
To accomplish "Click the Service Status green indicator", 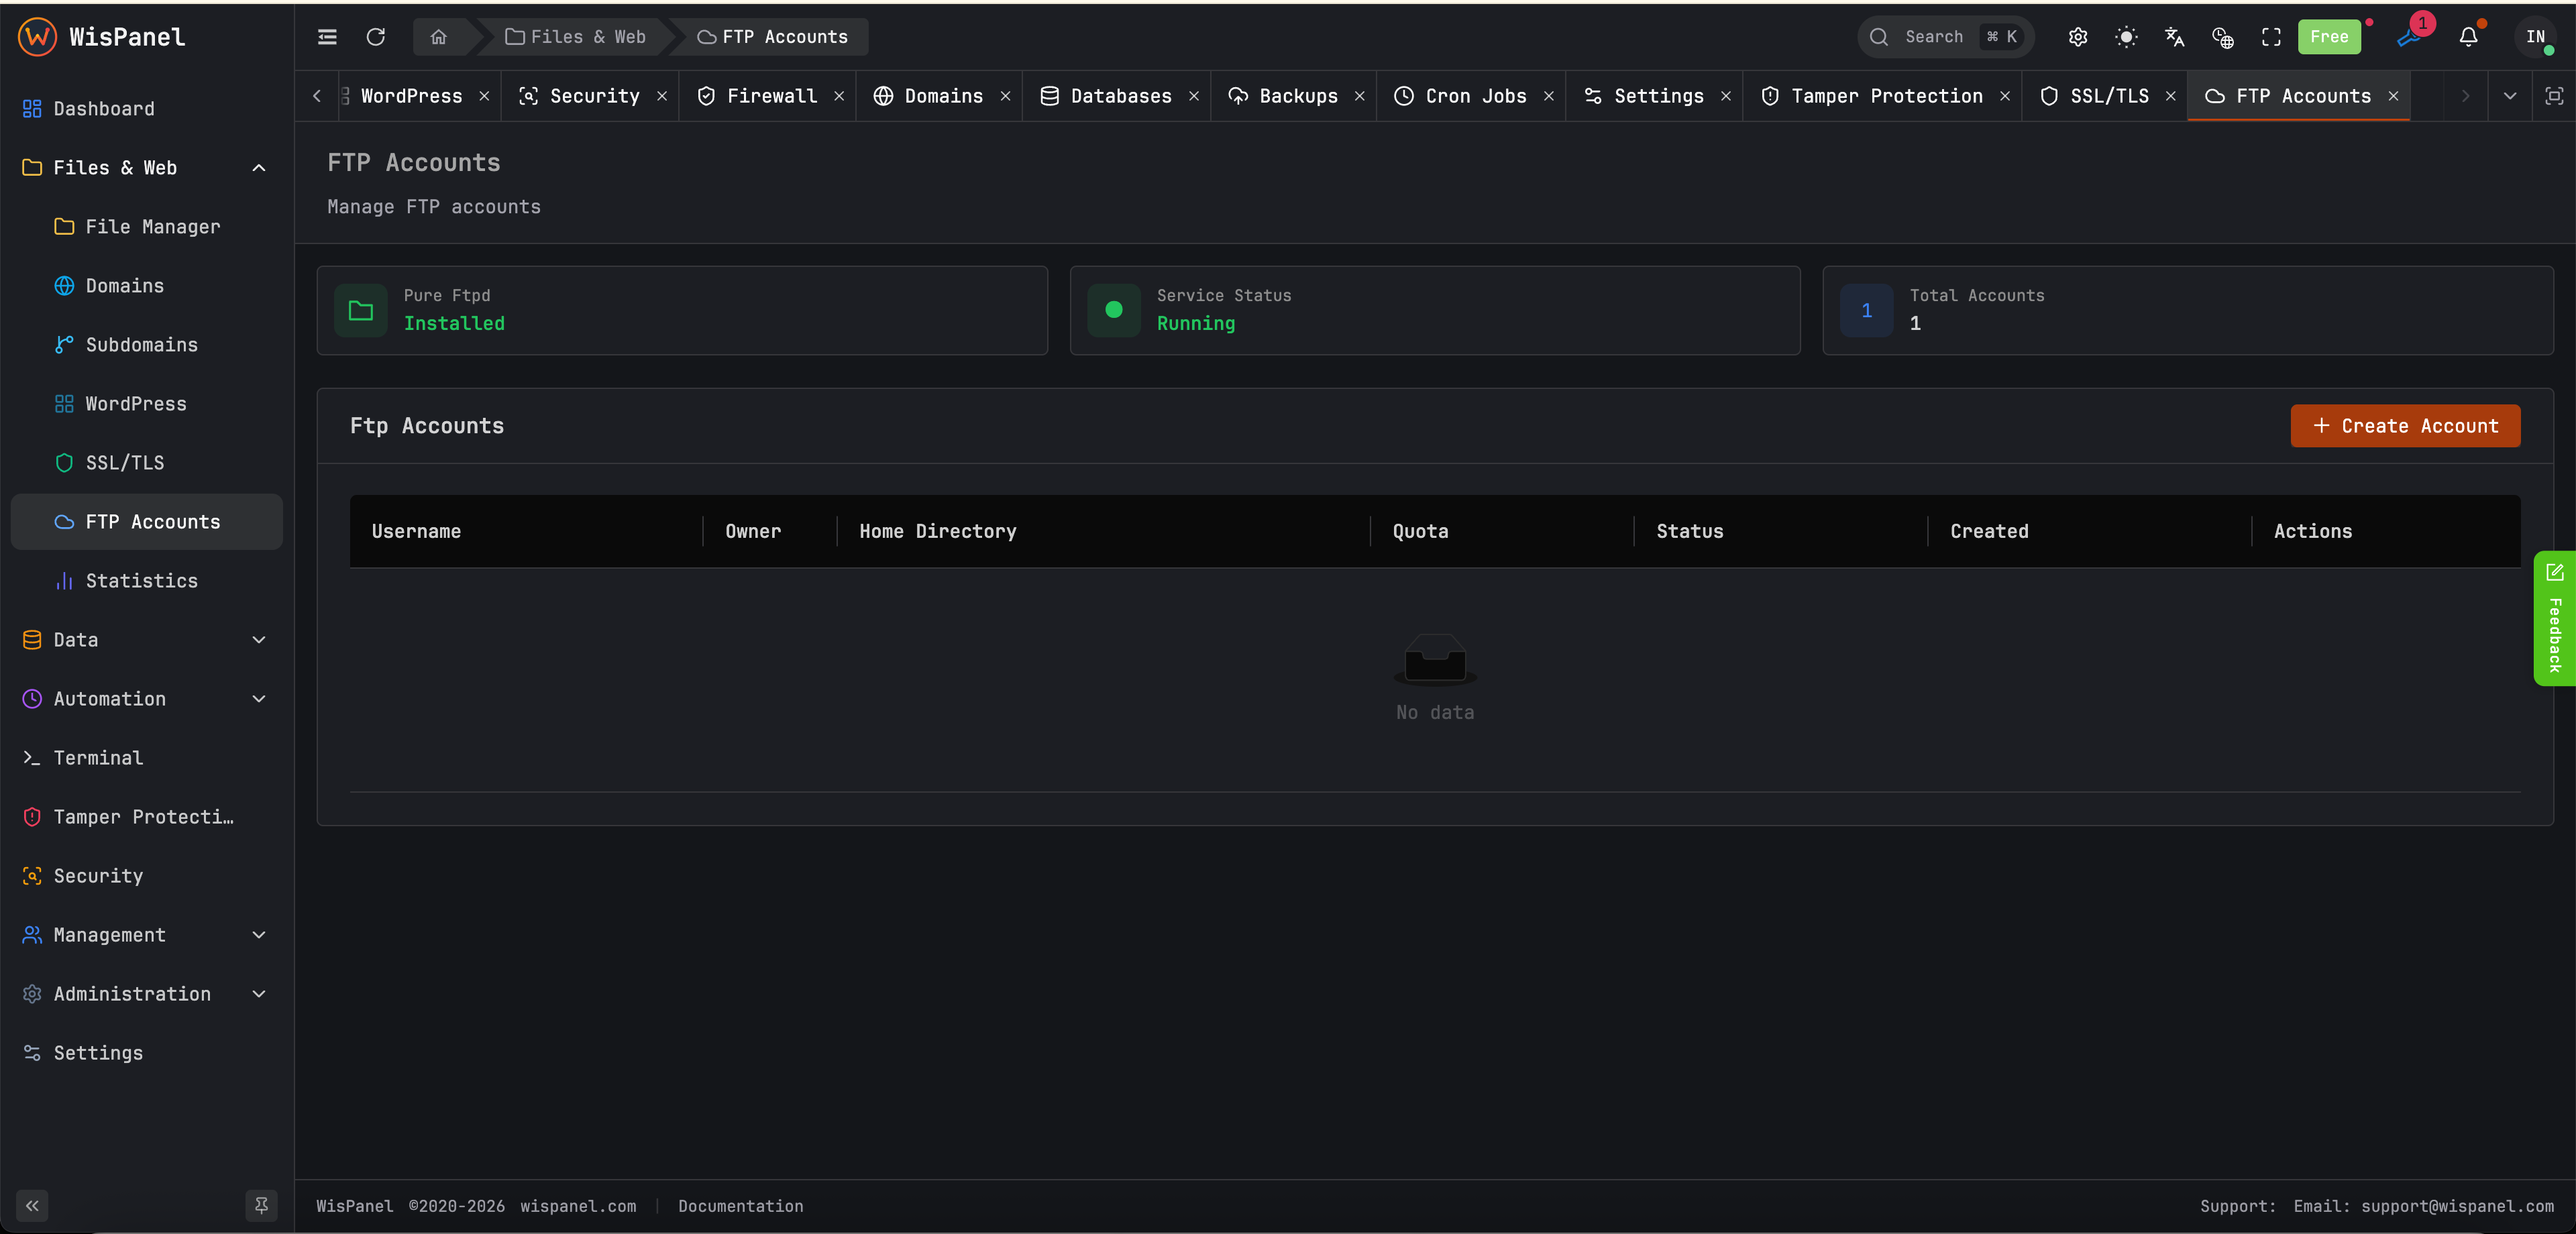I will (1114, 310).
